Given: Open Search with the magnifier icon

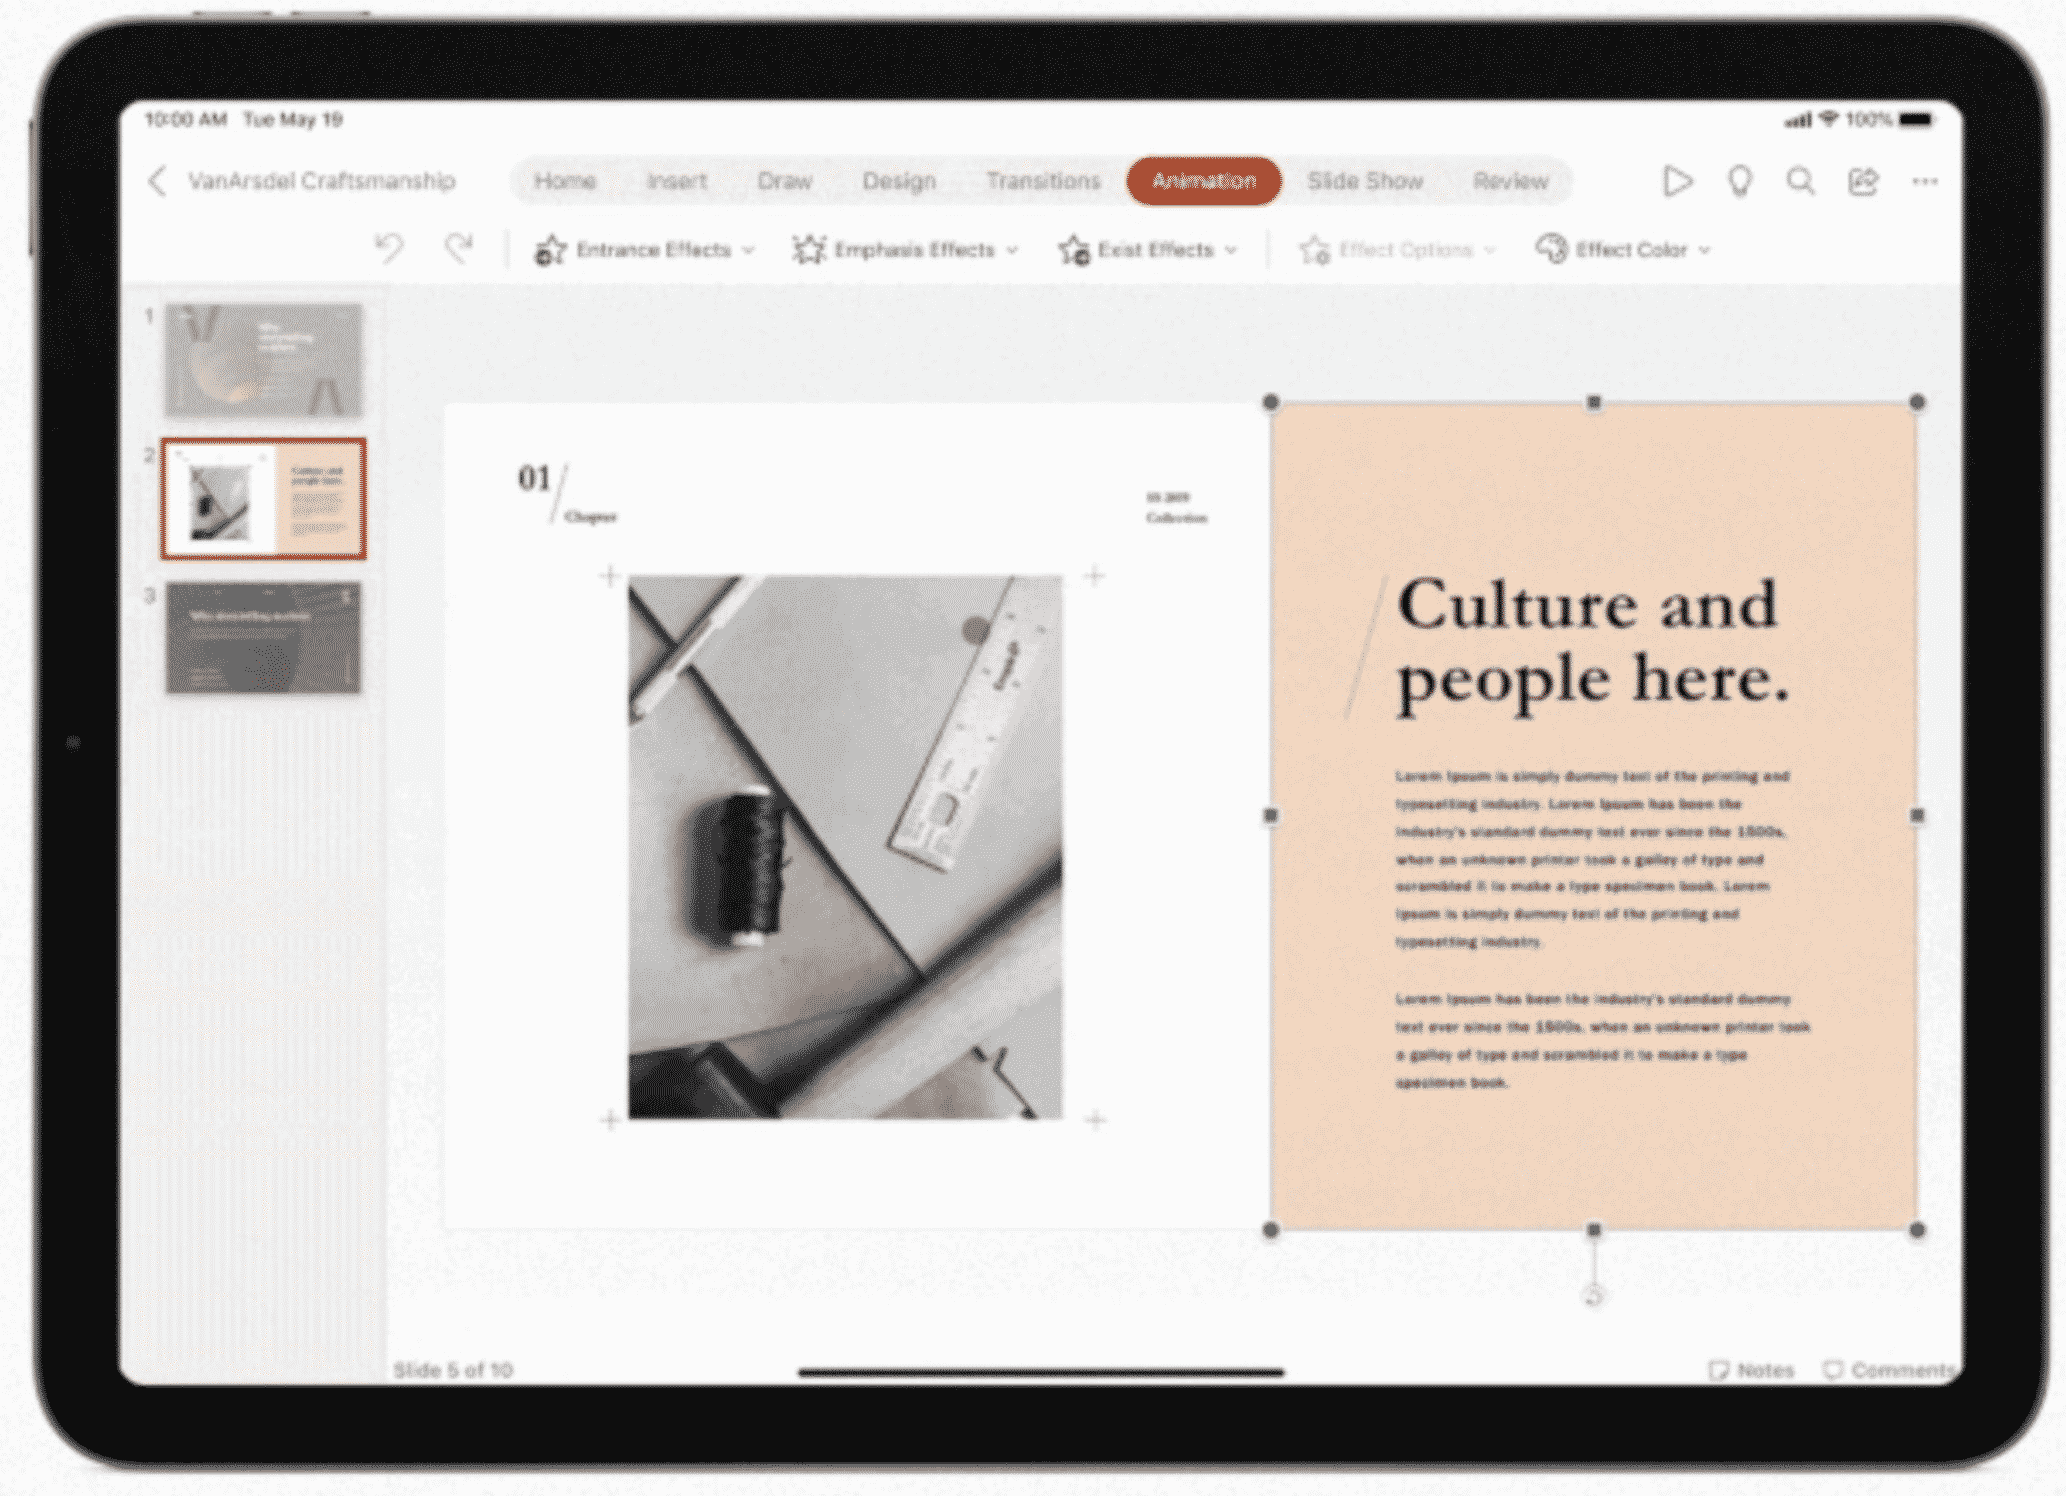Looking at the screenshot, I should pos(1801,181).
